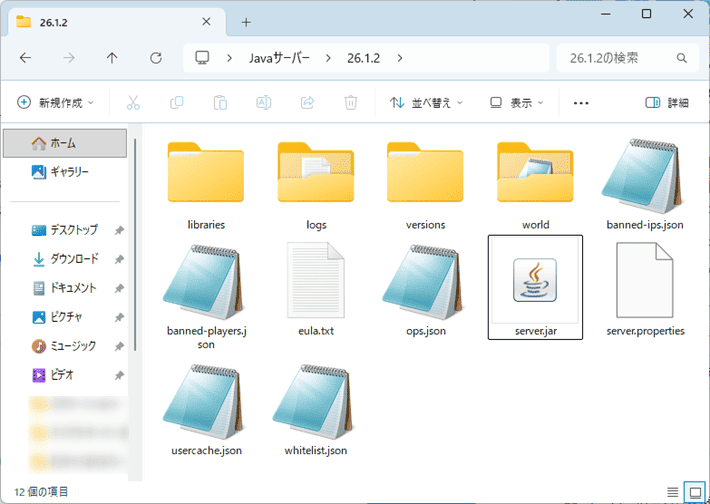710x504 pixels.
Task: Maximize the Explorer window
Action: pyautogui.click(x=647, y=14)
